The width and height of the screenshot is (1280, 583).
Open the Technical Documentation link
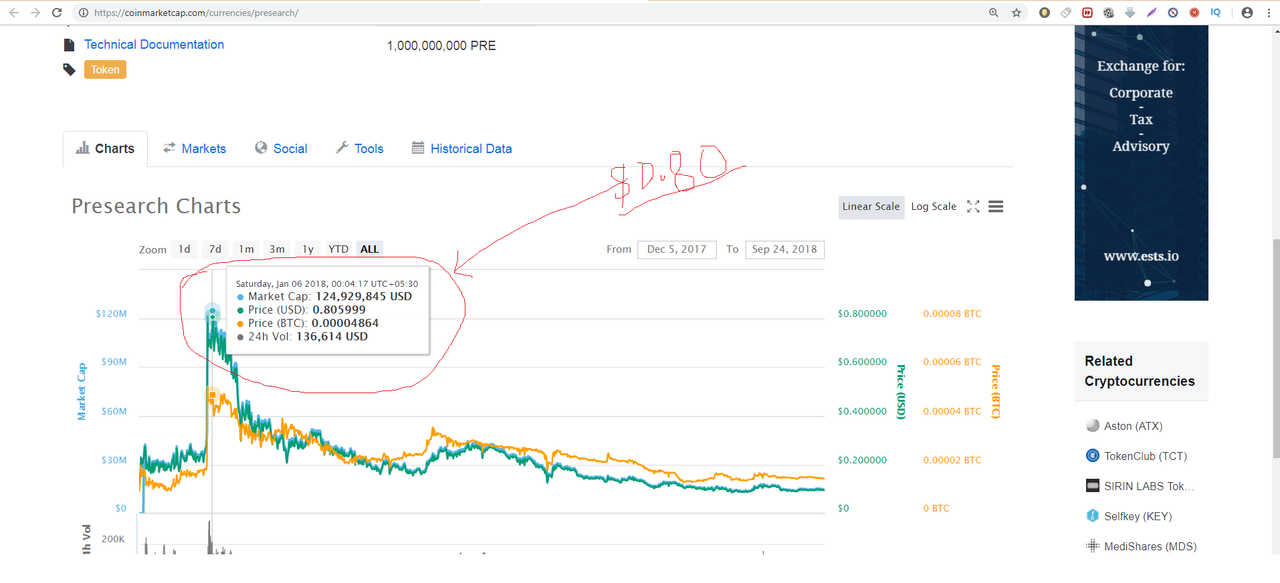click(154, 45)
